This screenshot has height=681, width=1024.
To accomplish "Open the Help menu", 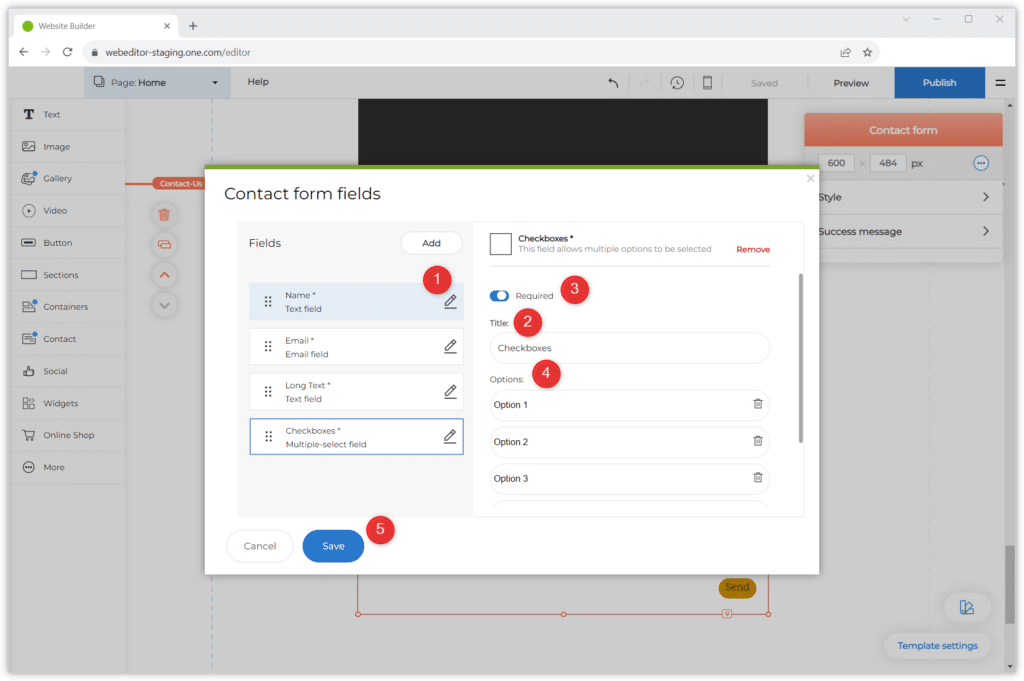I will point(258,82).
